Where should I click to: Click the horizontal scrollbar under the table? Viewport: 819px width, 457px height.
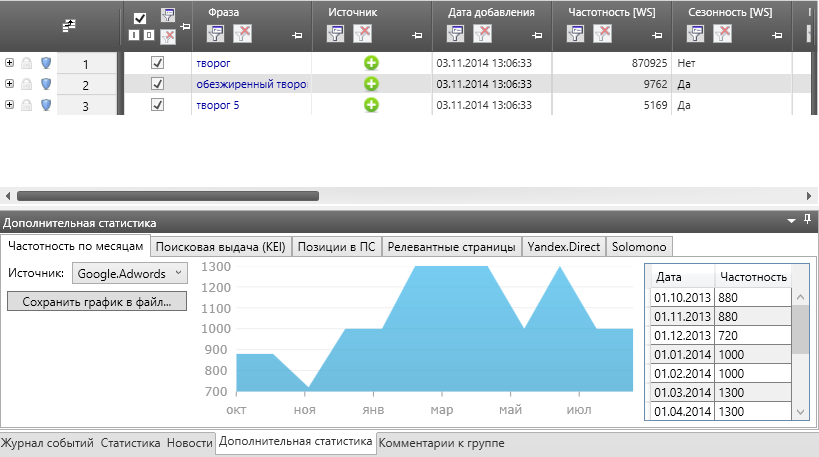coord(168,196)
